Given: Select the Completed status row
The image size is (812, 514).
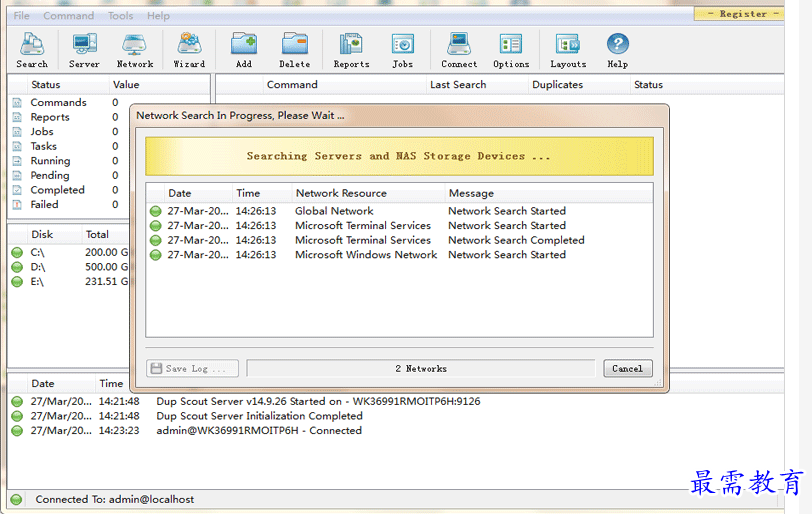Looking at the screenshot, I should pos(57,190).
